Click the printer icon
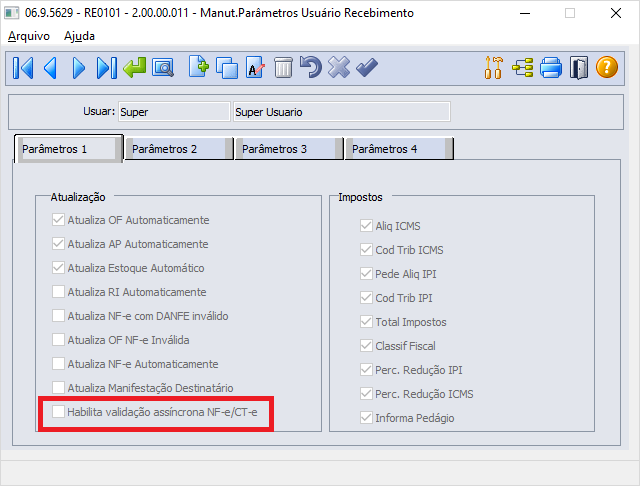This screenshot has width=640, height=486. tap(551, 68)
